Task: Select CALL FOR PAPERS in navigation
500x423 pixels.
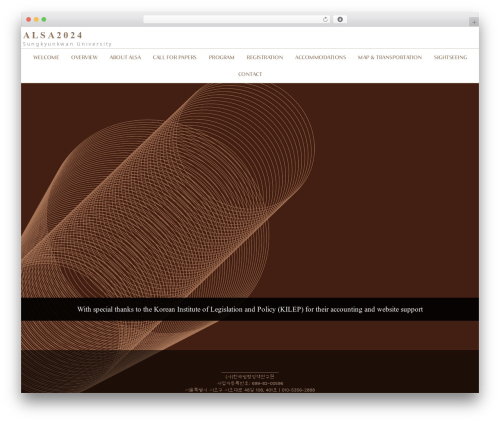Action: click(175, 57)
